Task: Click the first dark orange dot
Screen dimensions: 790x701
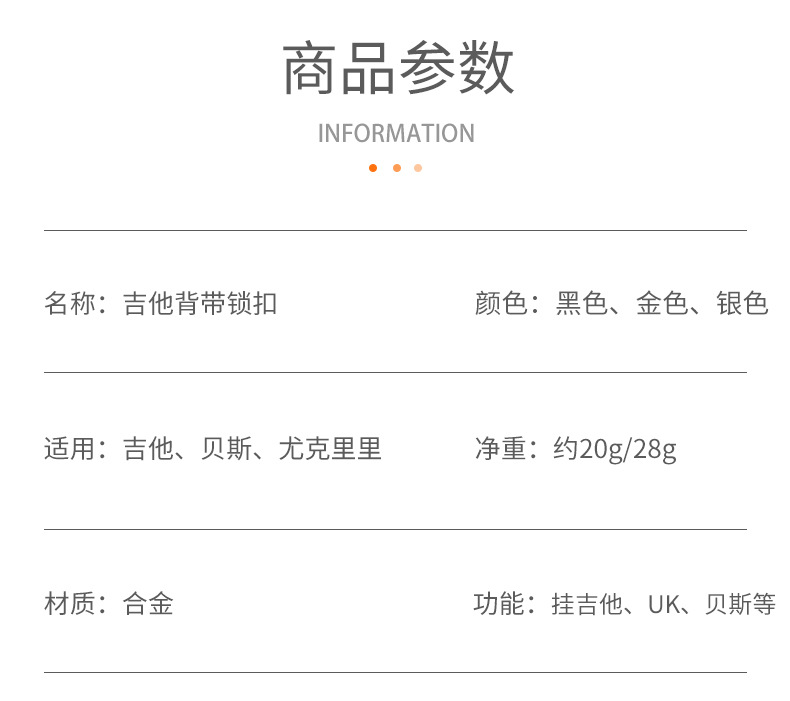Action: tap(373, 168)
